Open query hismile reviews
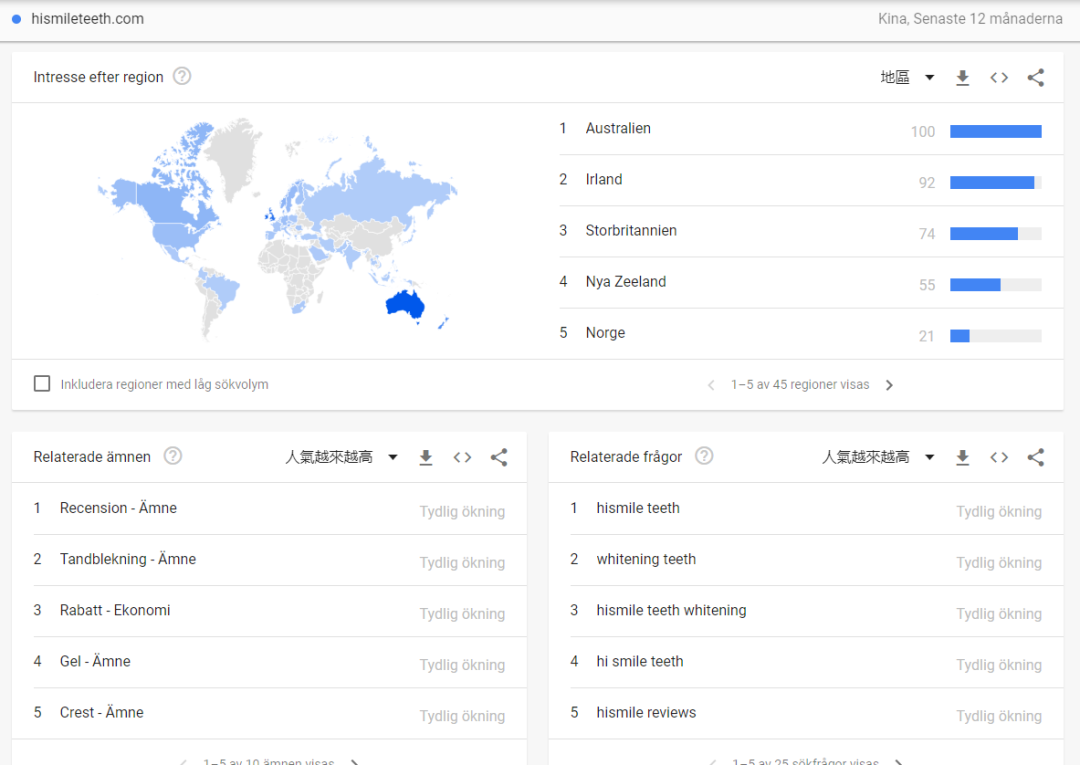This screenshot has height=765, width=1080. point(646,712)
